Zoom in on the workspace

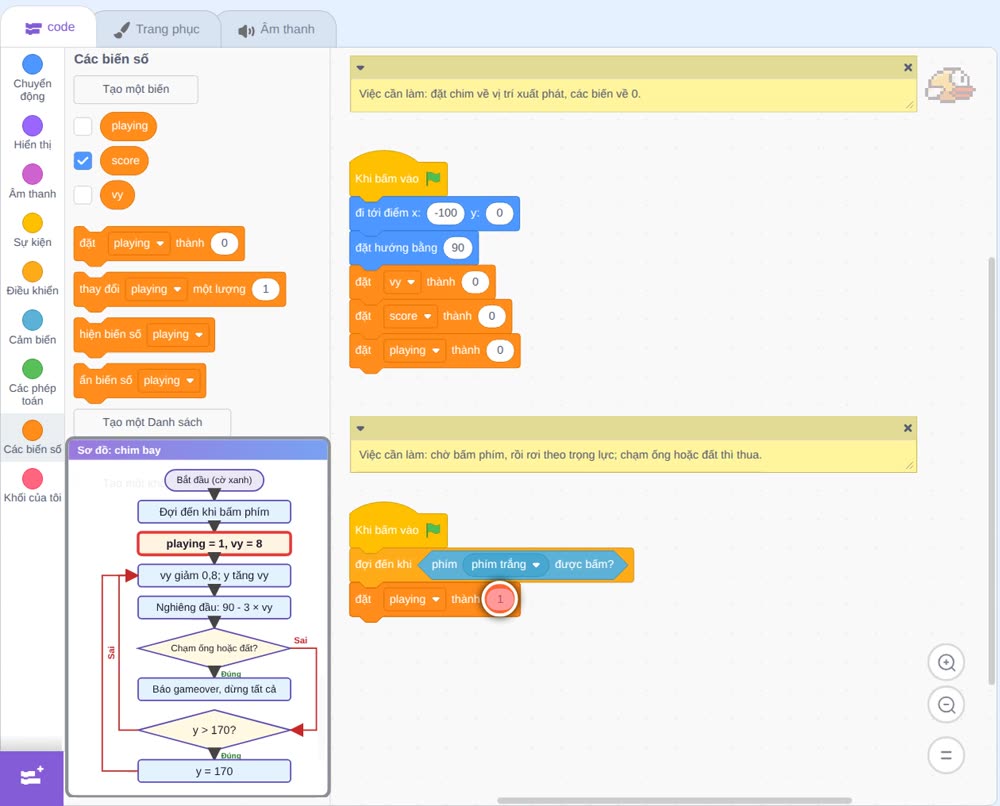[x=946, y=663]
